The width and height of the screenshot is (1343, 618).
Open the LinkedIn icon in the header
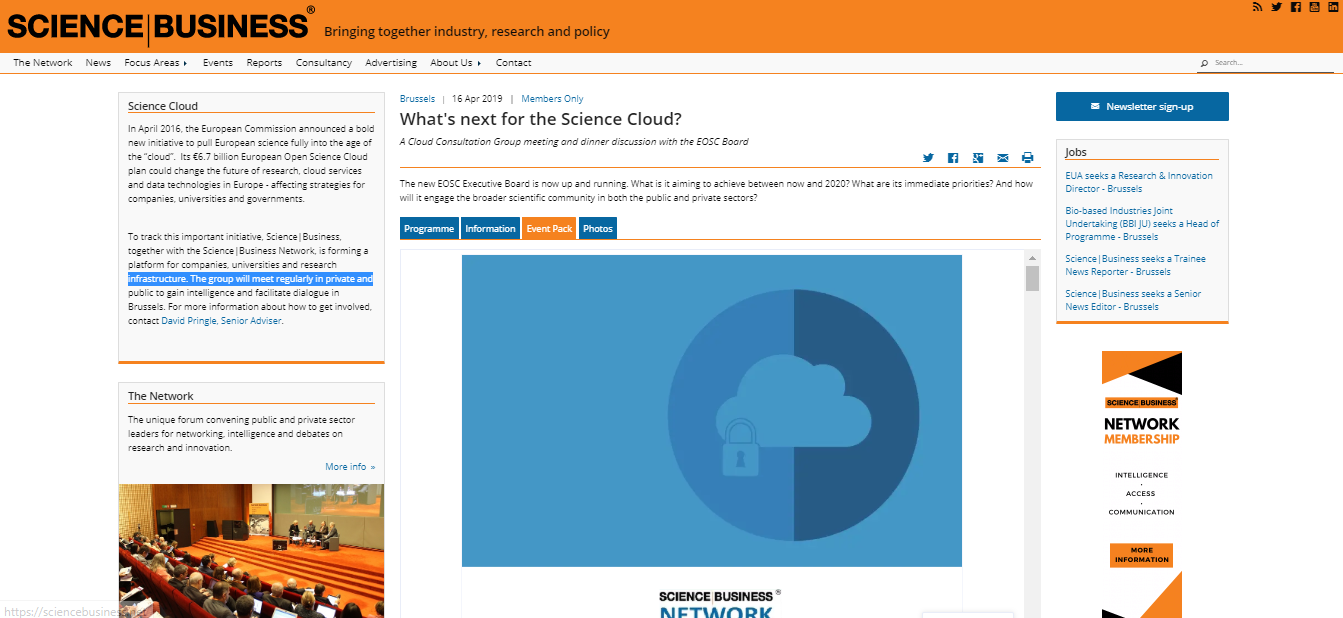pos(1334,7)
